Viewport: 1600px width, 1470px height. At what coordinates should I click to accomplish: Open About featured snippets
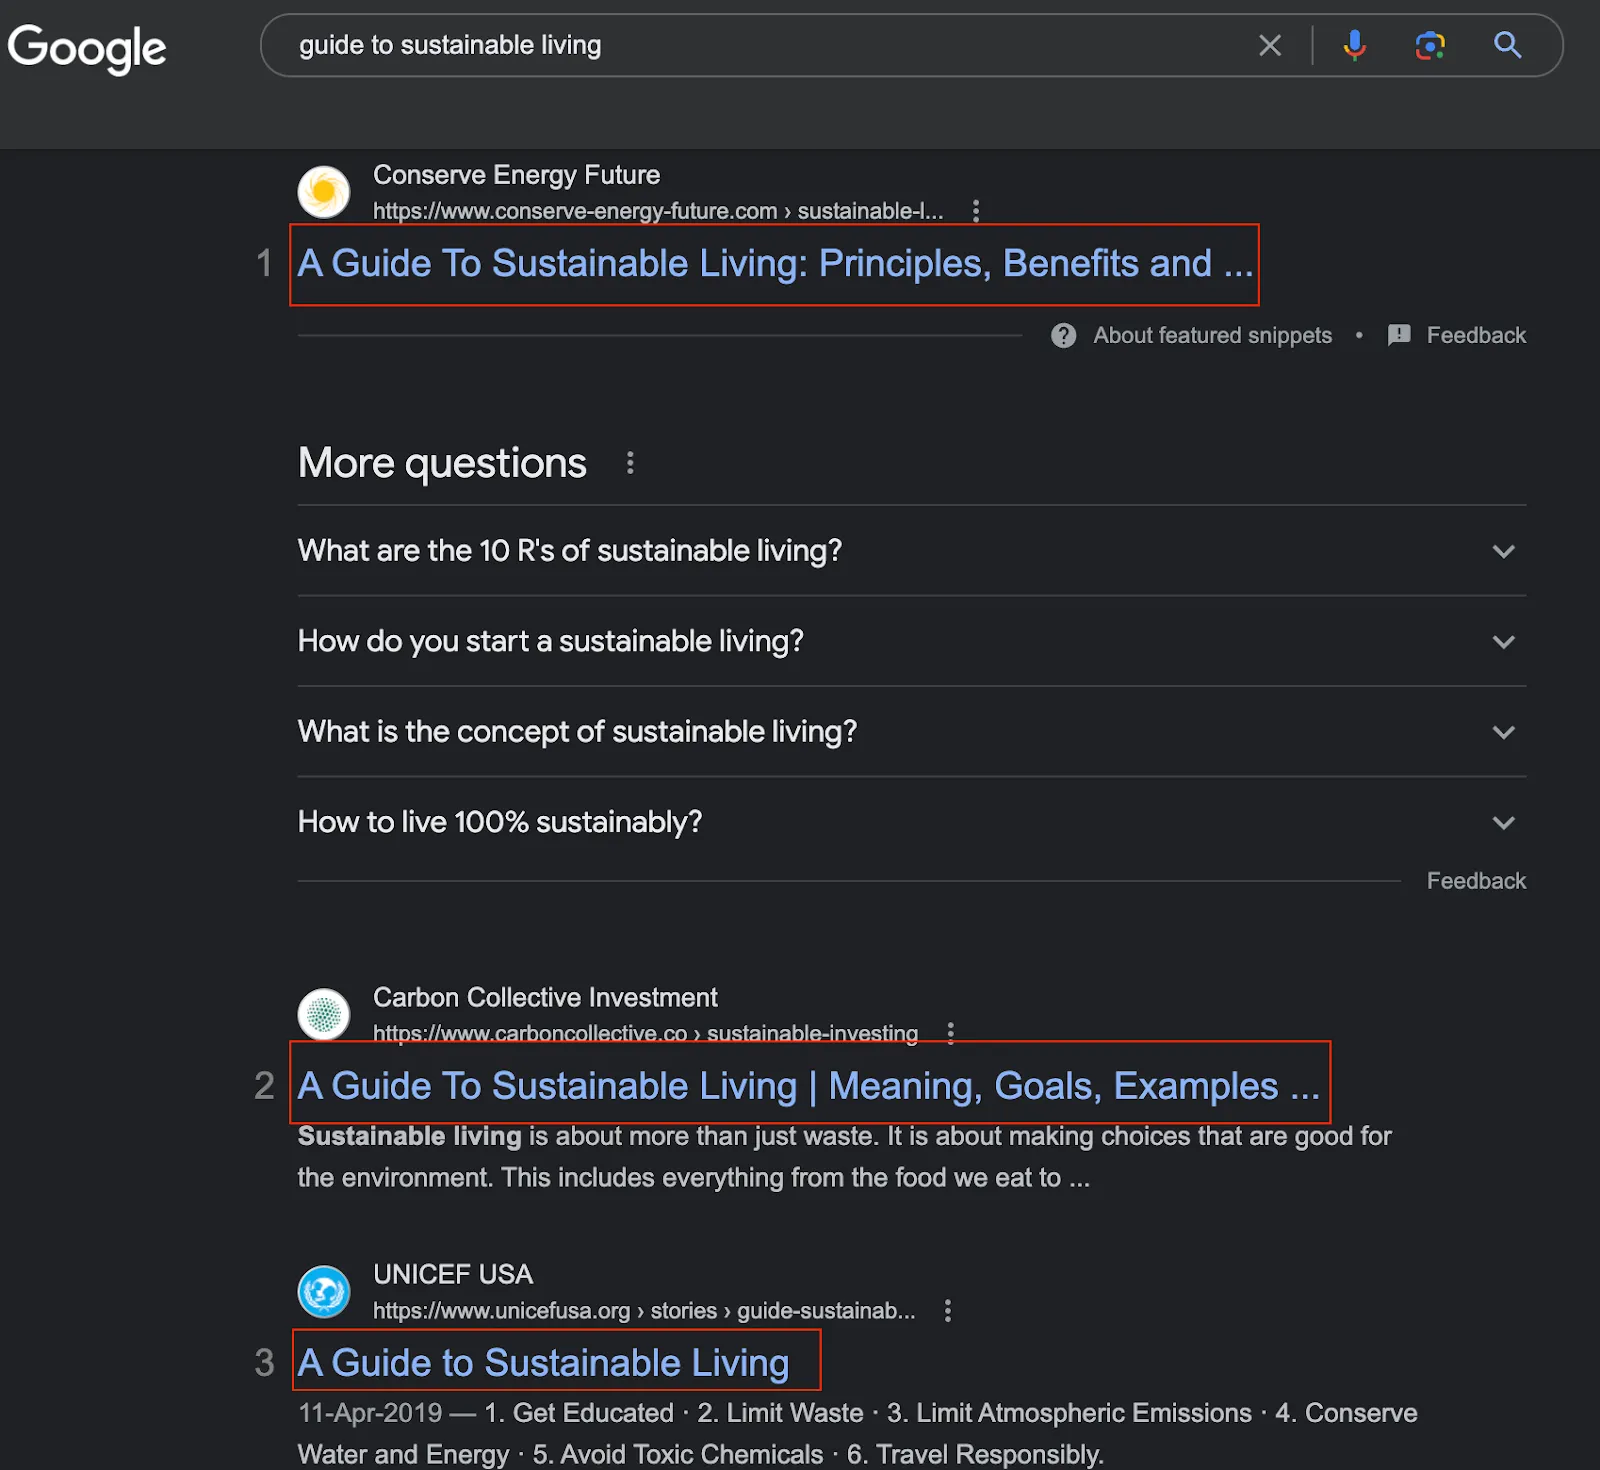click(1212, 335)
